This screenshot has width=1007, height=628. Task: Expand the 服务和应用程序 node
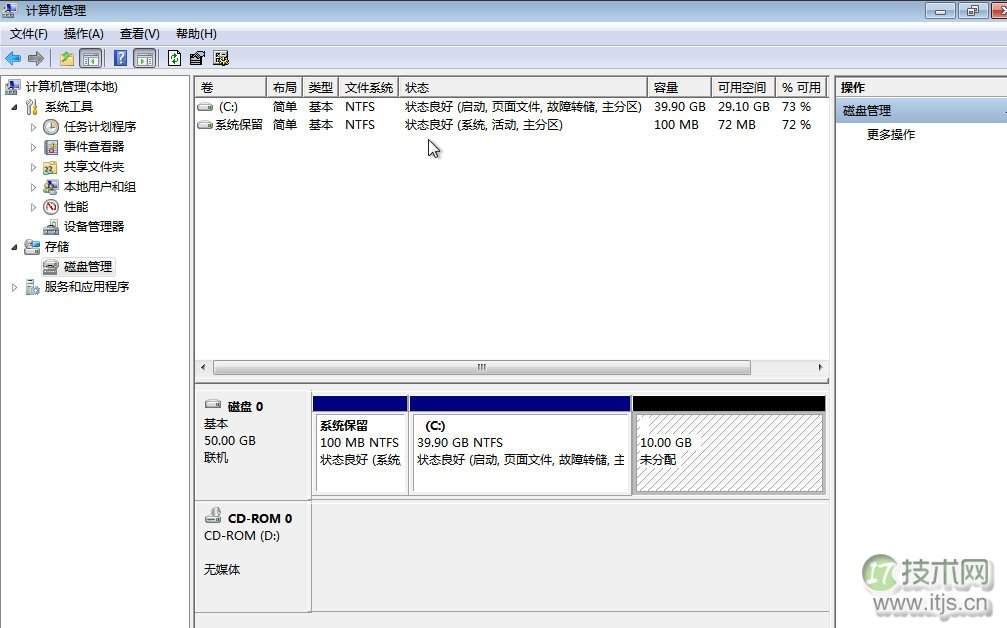coord(13,287)
